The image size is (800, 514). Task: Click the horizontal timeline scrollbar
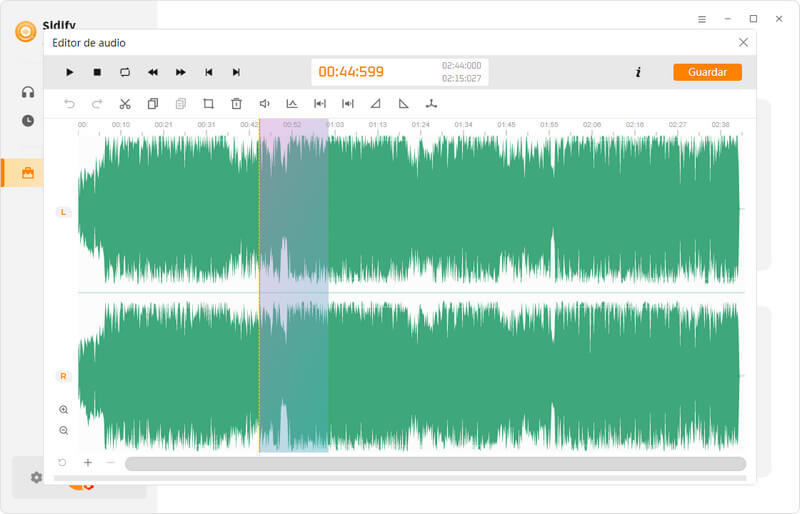[x=436, y=464]
